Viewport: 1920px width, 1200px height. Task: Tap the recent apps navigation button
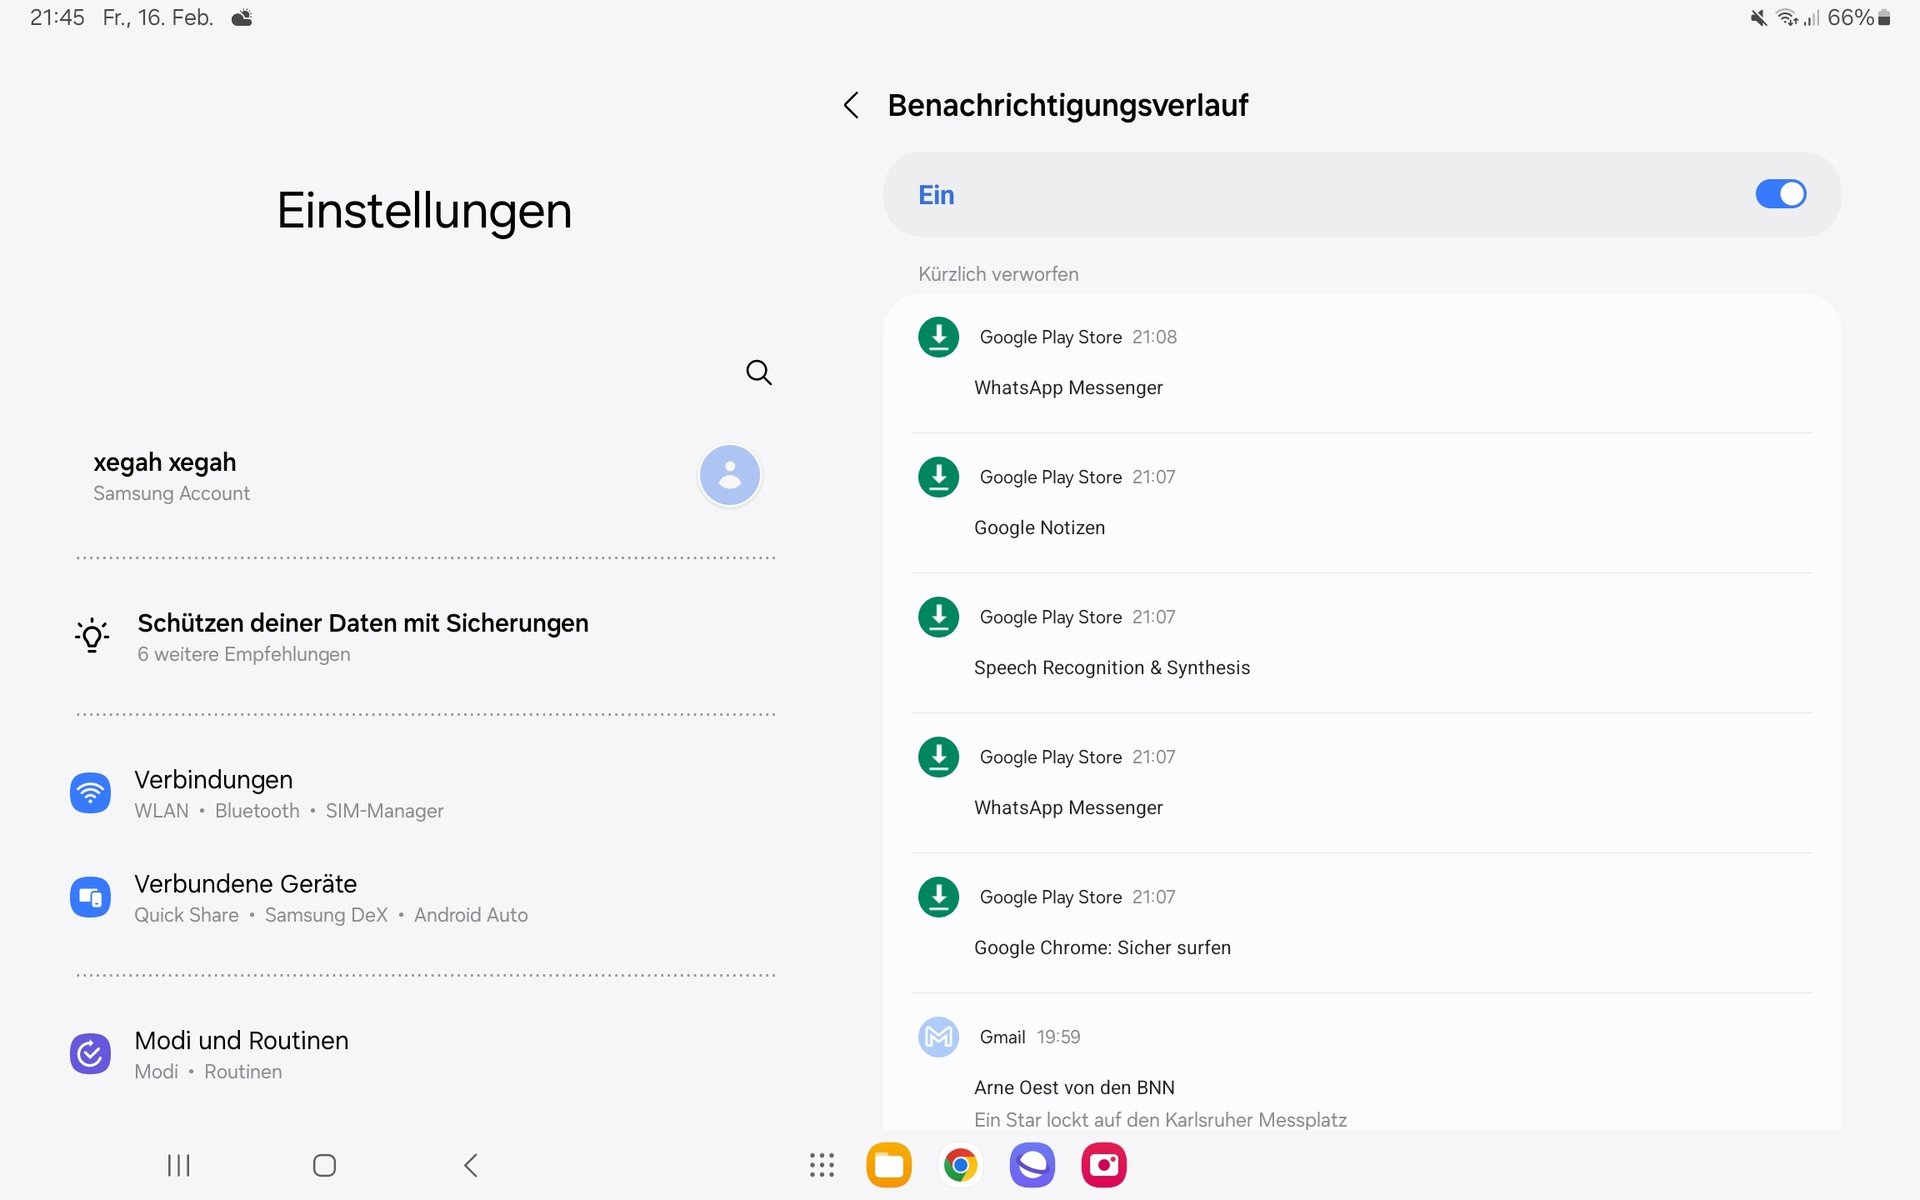[179, 1165]
